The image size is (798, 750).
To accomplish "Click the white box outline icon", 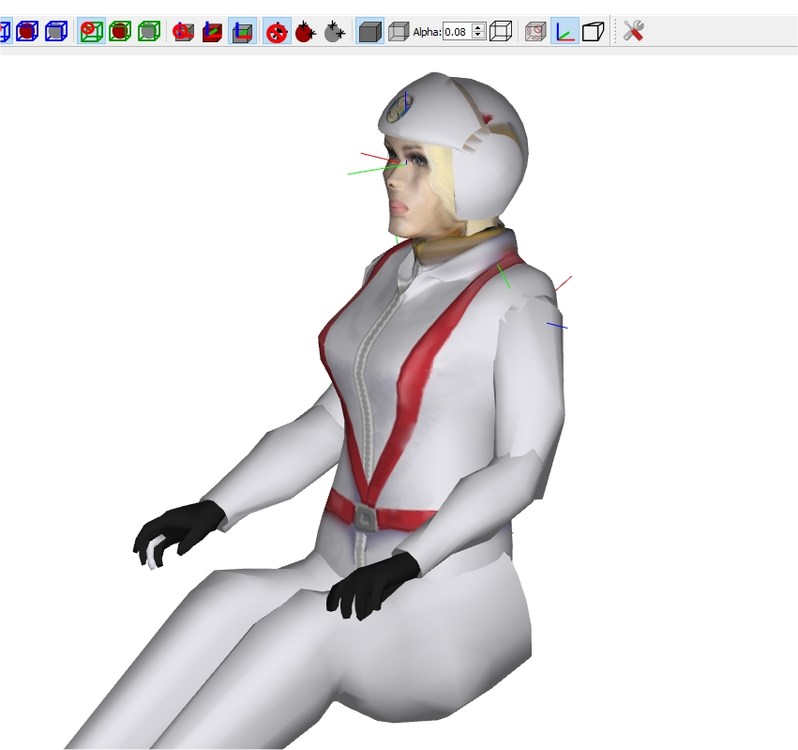I will 593,32.
